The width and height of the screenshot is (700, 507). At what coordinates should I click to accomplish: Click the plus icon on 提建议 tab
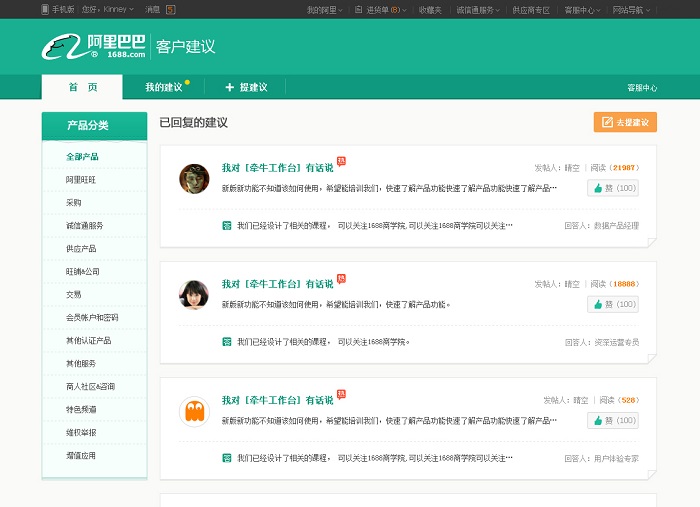[x=229, y=88]
